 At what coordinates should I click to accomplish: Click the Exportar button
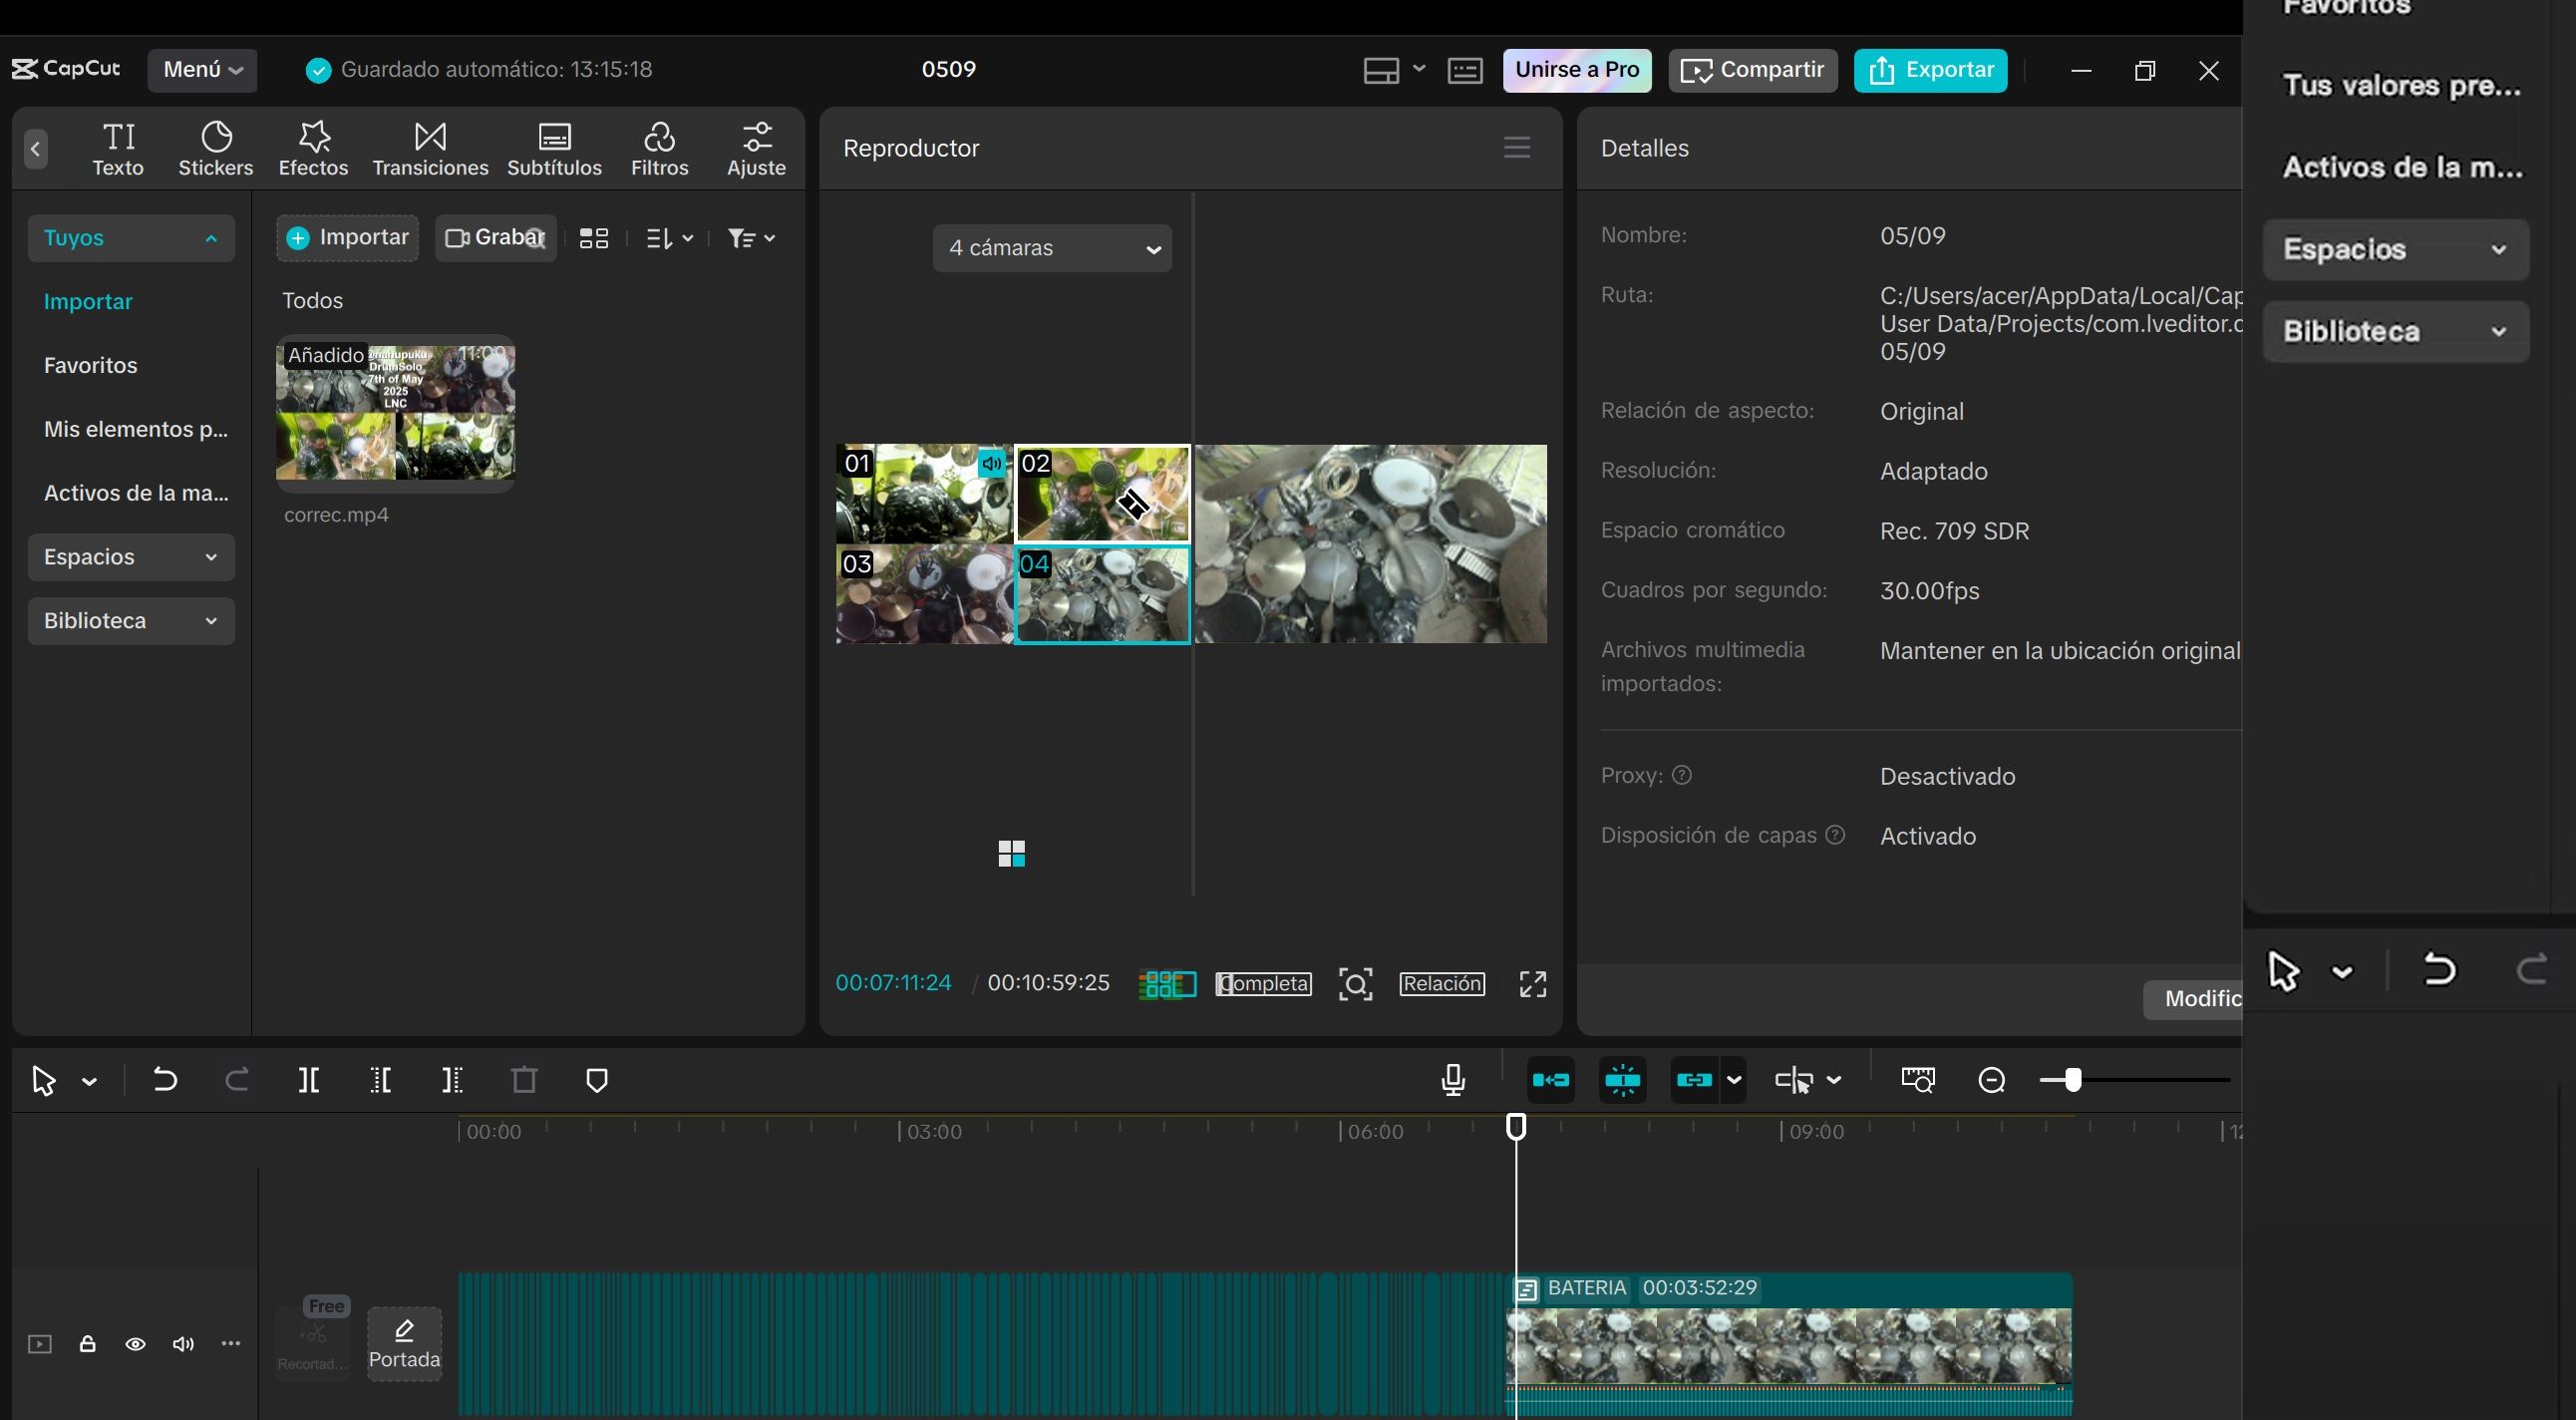pyautogui.click(x=1930, y=70)
